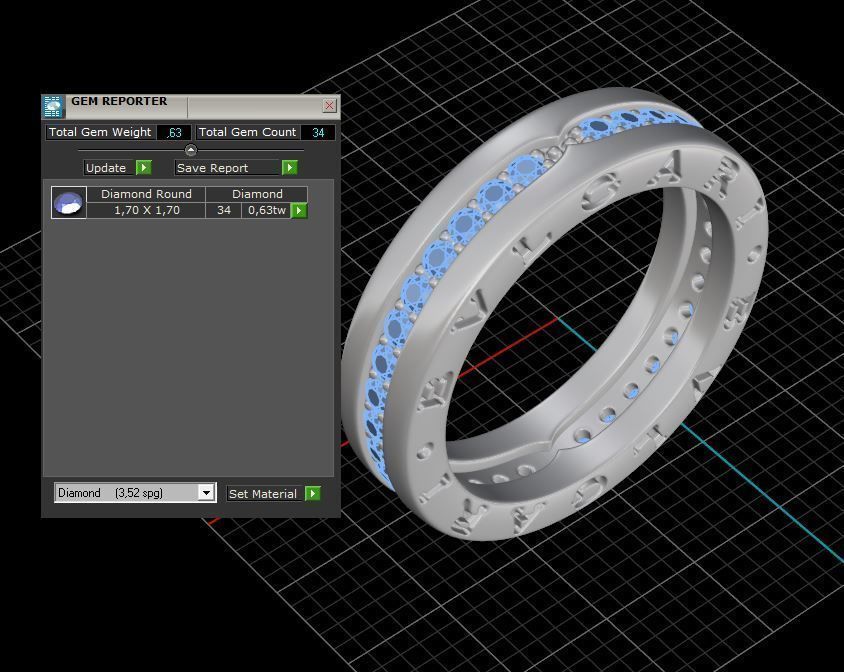Click the green arrow in 0,63tw row
844x672 pixels.
click(x=299, y=211)
